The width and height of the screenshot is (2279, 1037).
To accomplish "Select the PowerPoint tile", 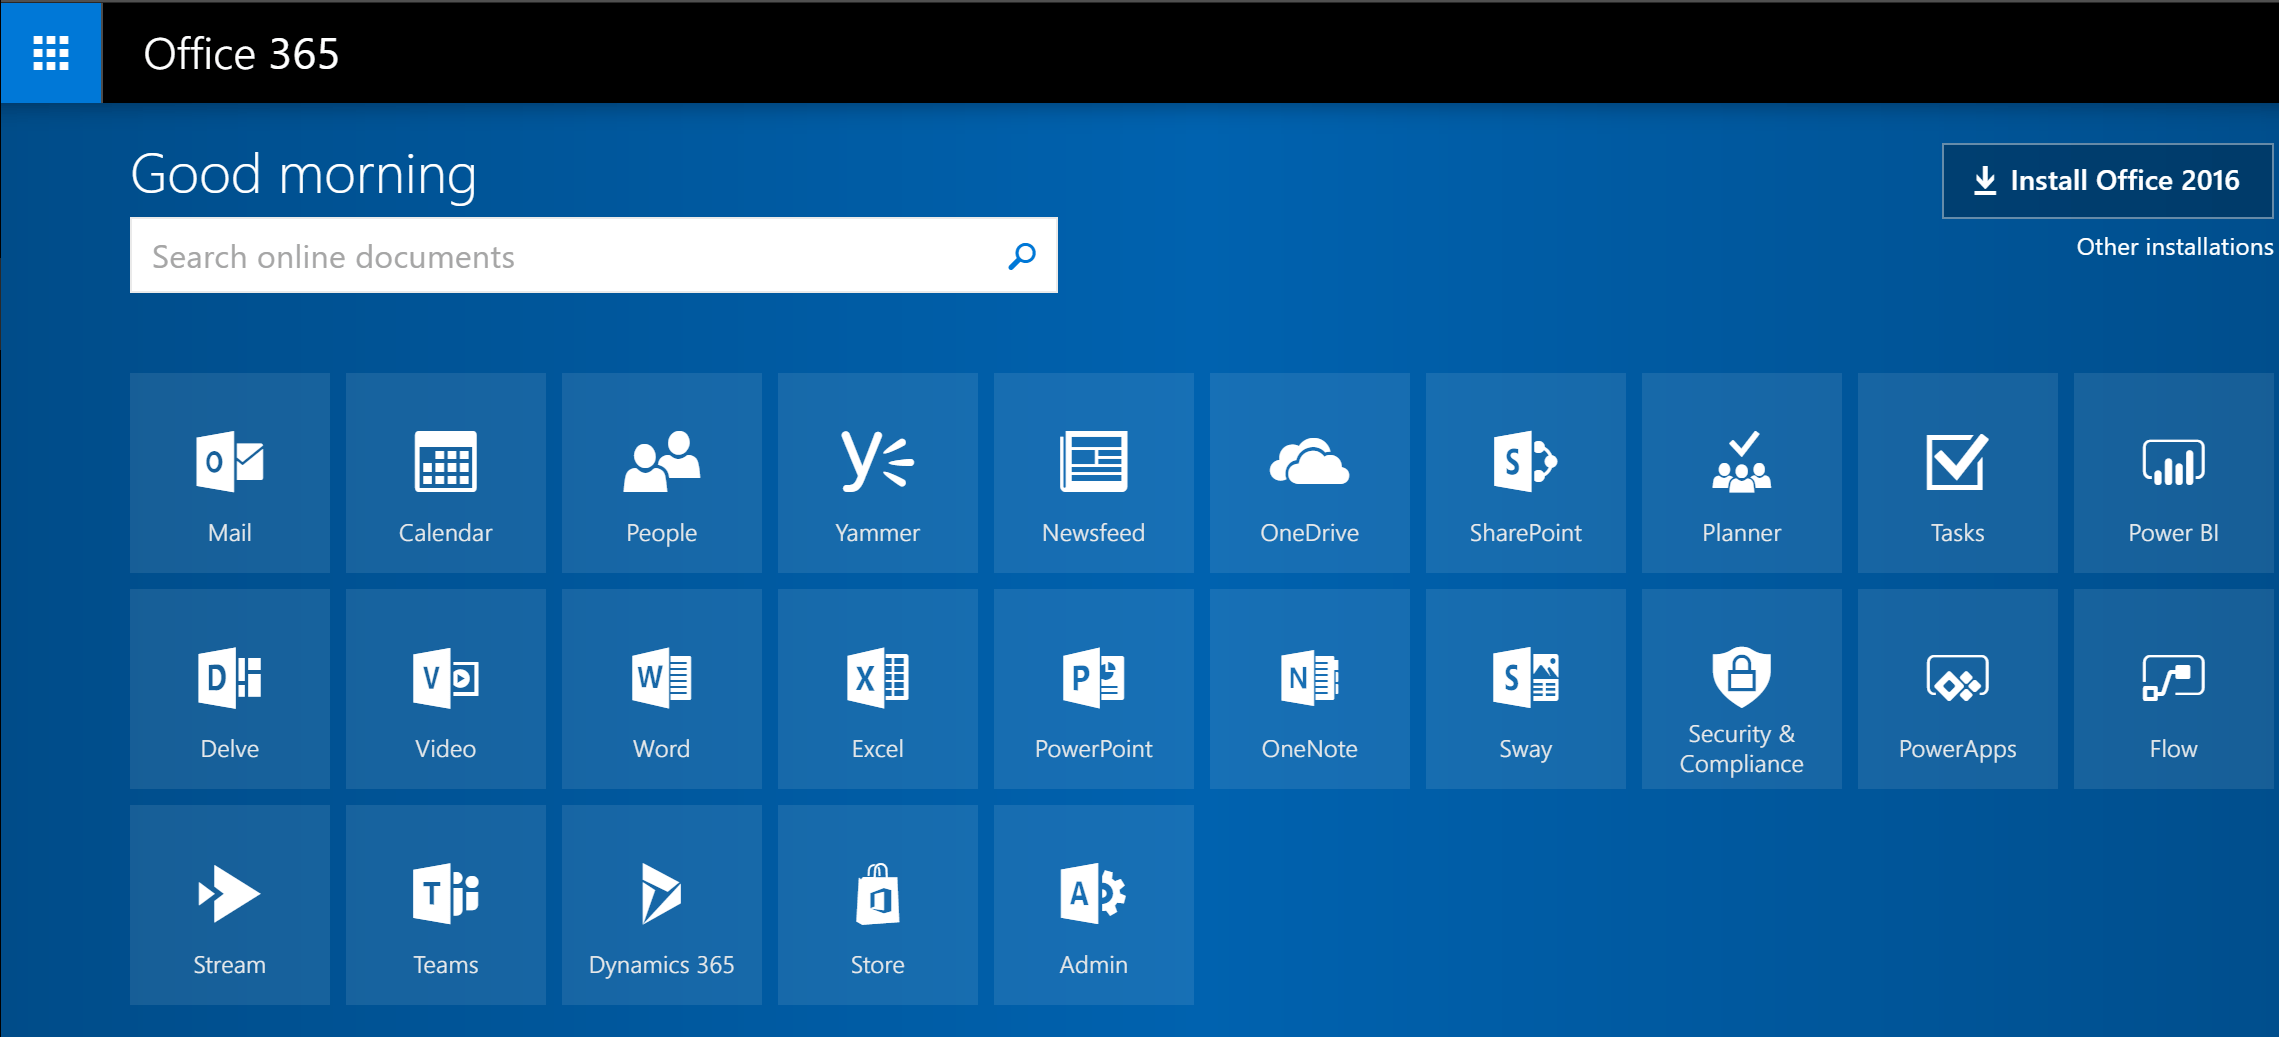I will coord(1093,690).
